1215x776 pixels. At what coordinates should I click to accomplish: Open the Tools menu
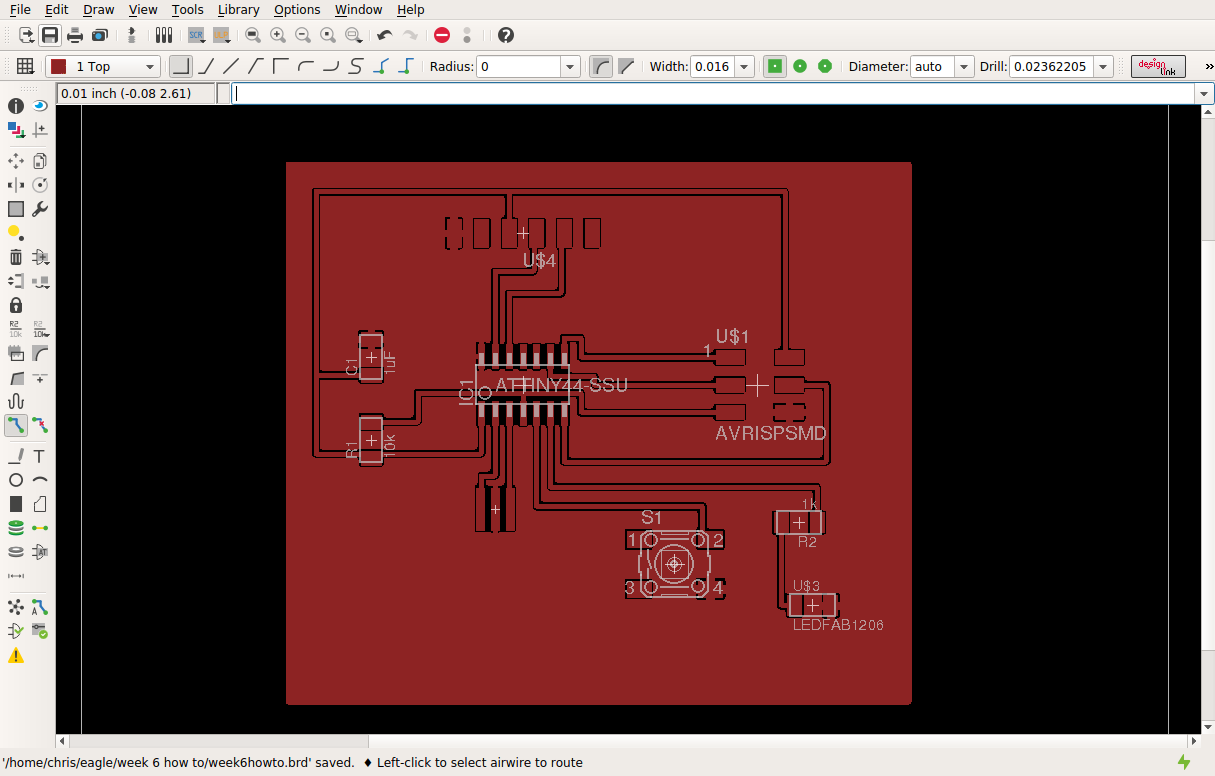tap(187, 9)
